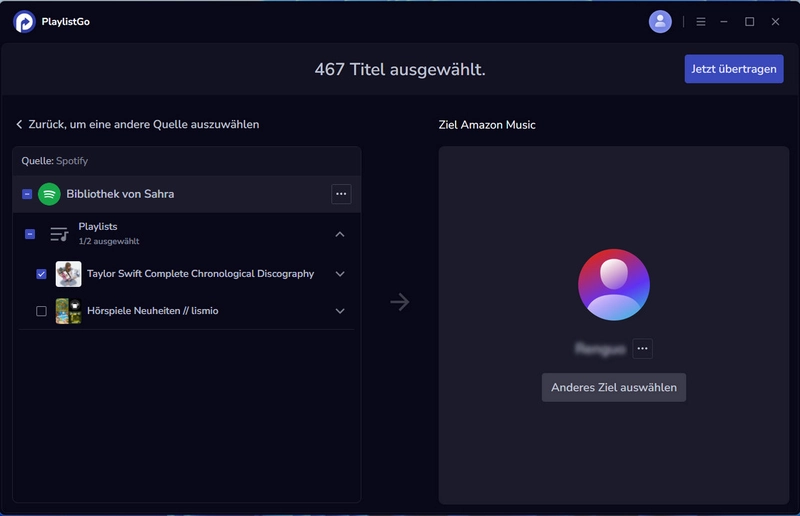Click the Amazon Music profile avatar
The width and height of the screenshot is (800, 516).
pyautogui.click(x=614, y=284)
